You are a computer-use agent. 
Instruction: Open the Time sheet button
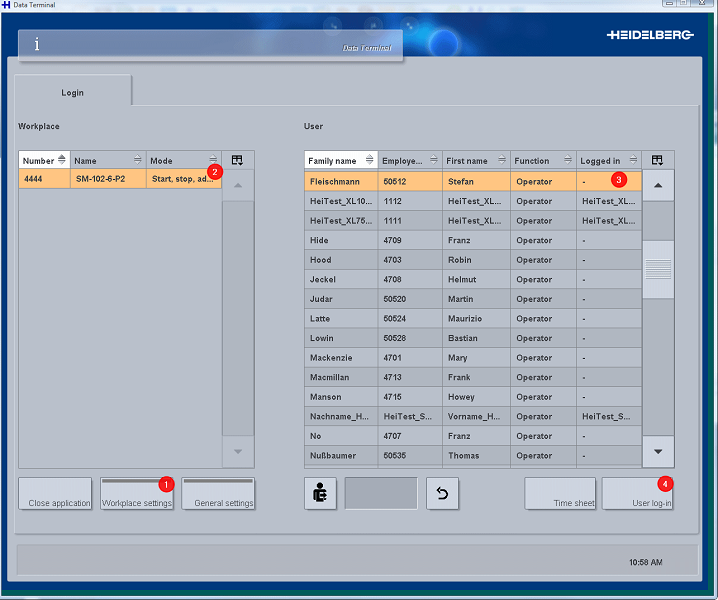[561, 493]
